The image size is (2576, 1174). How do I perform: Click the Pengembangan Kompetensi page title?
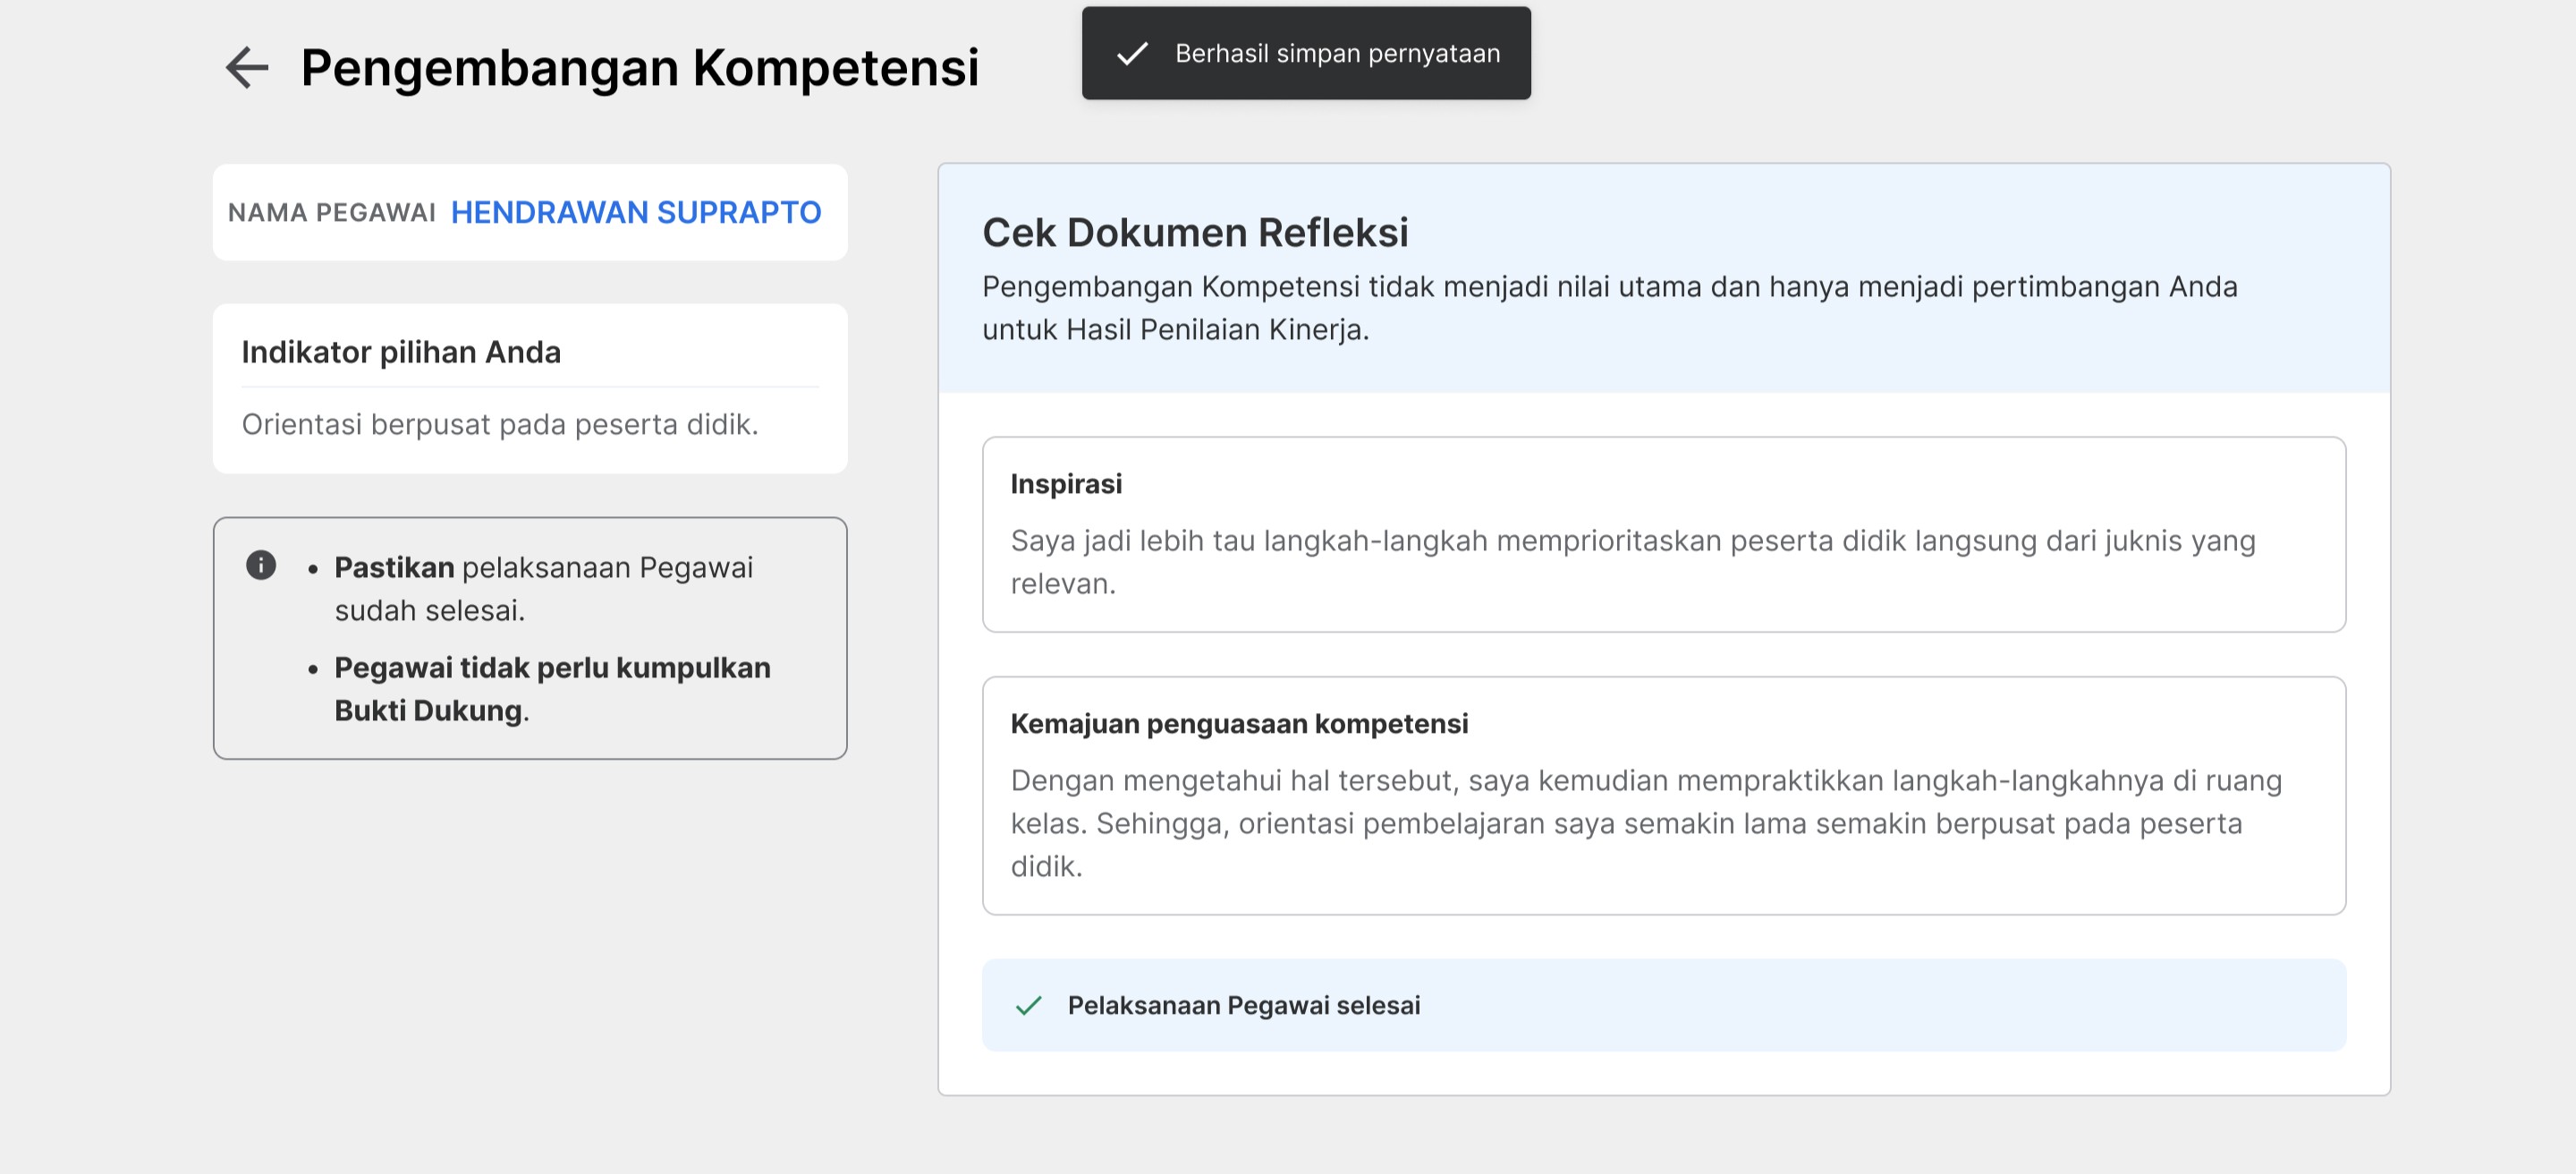(640, 68)
